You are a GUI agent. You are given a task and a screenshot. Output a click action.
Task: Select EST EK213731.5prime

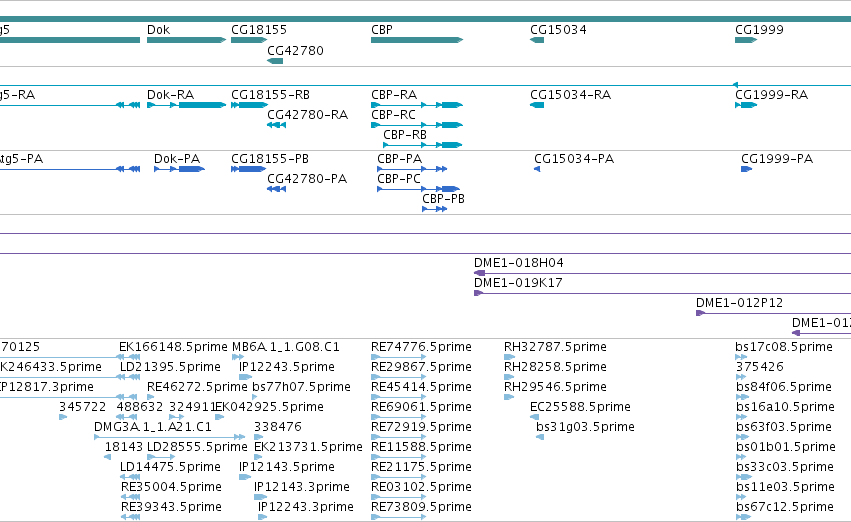(308, 447)
